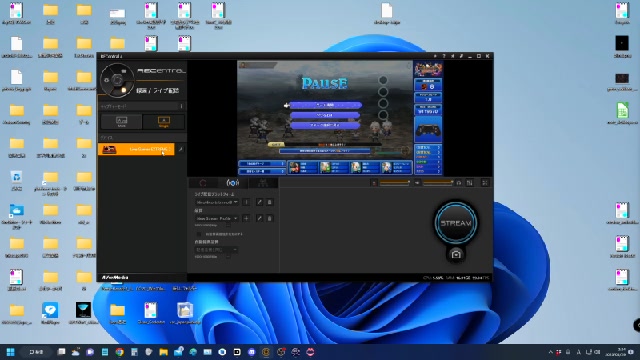Expand quality details toggle under profile
This screenshot has width=640, height=360.
pos(228,225)
